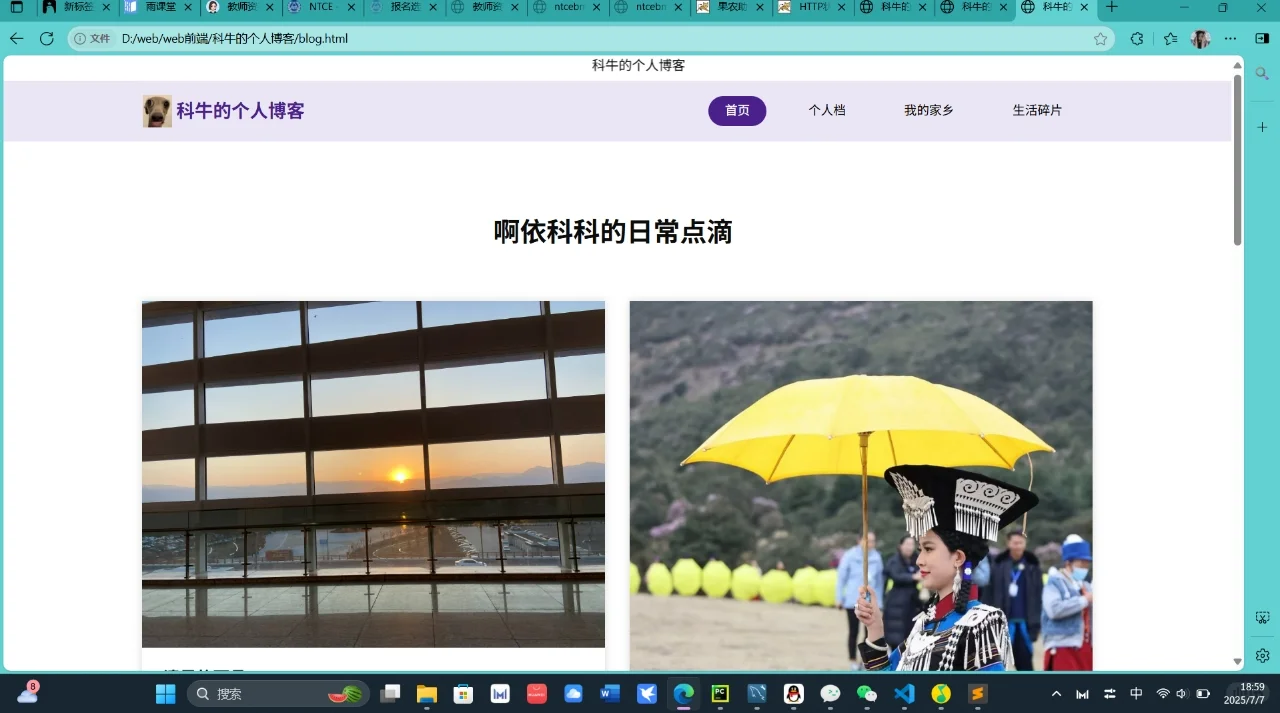The image size is (1280, 713).
Task: Open the red Huawei app on the taskbar
Action: [537, 694]
